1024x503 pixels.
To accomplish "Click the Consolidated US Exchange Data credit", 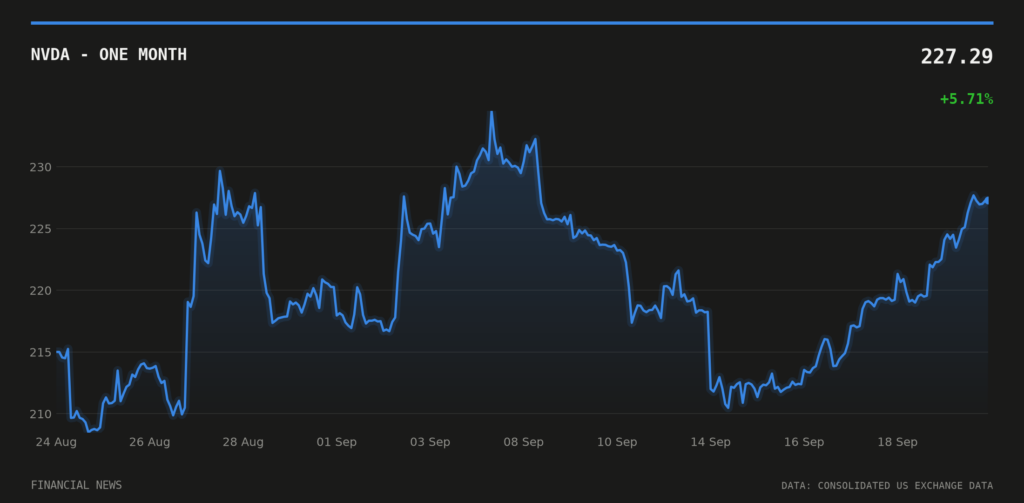I will 887,486.
